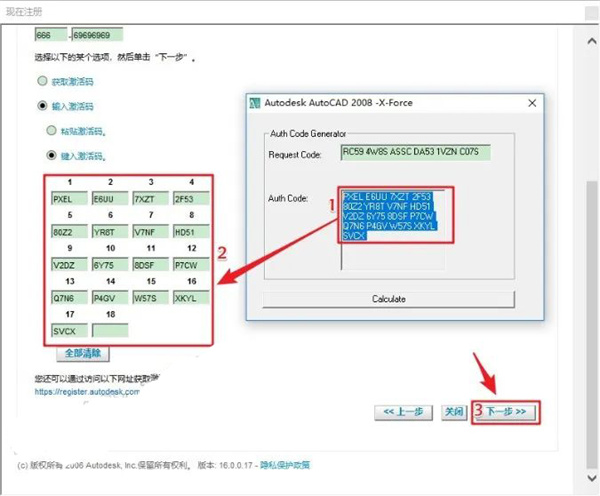Click activation field 17 containing SVCX
600x496 pixels.
pyautogui.click(x=69, y=331)
